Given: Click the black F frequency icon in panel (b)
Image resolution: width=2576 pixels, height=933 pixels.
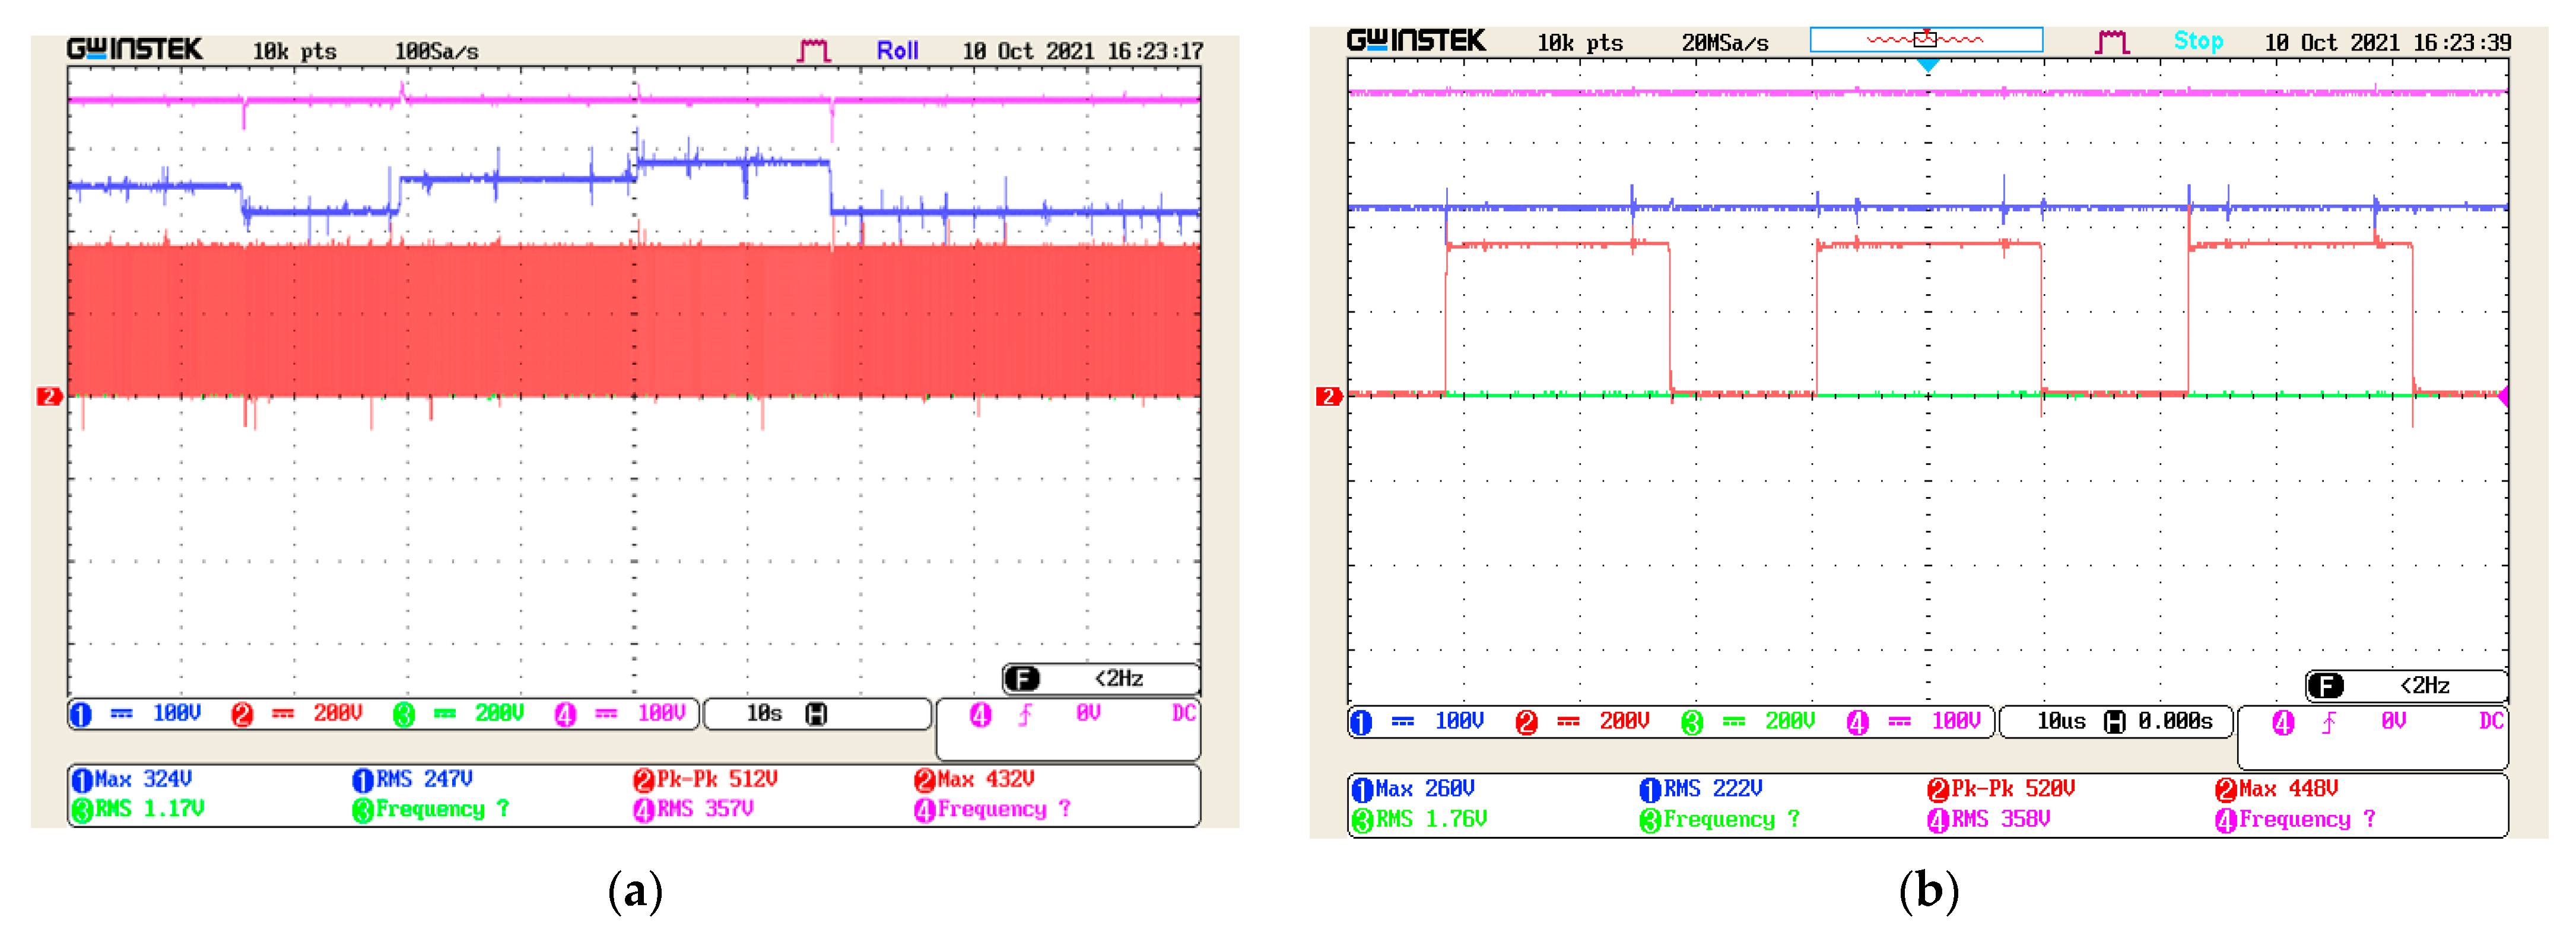Looking at the screenshot, I should 2325,686.
